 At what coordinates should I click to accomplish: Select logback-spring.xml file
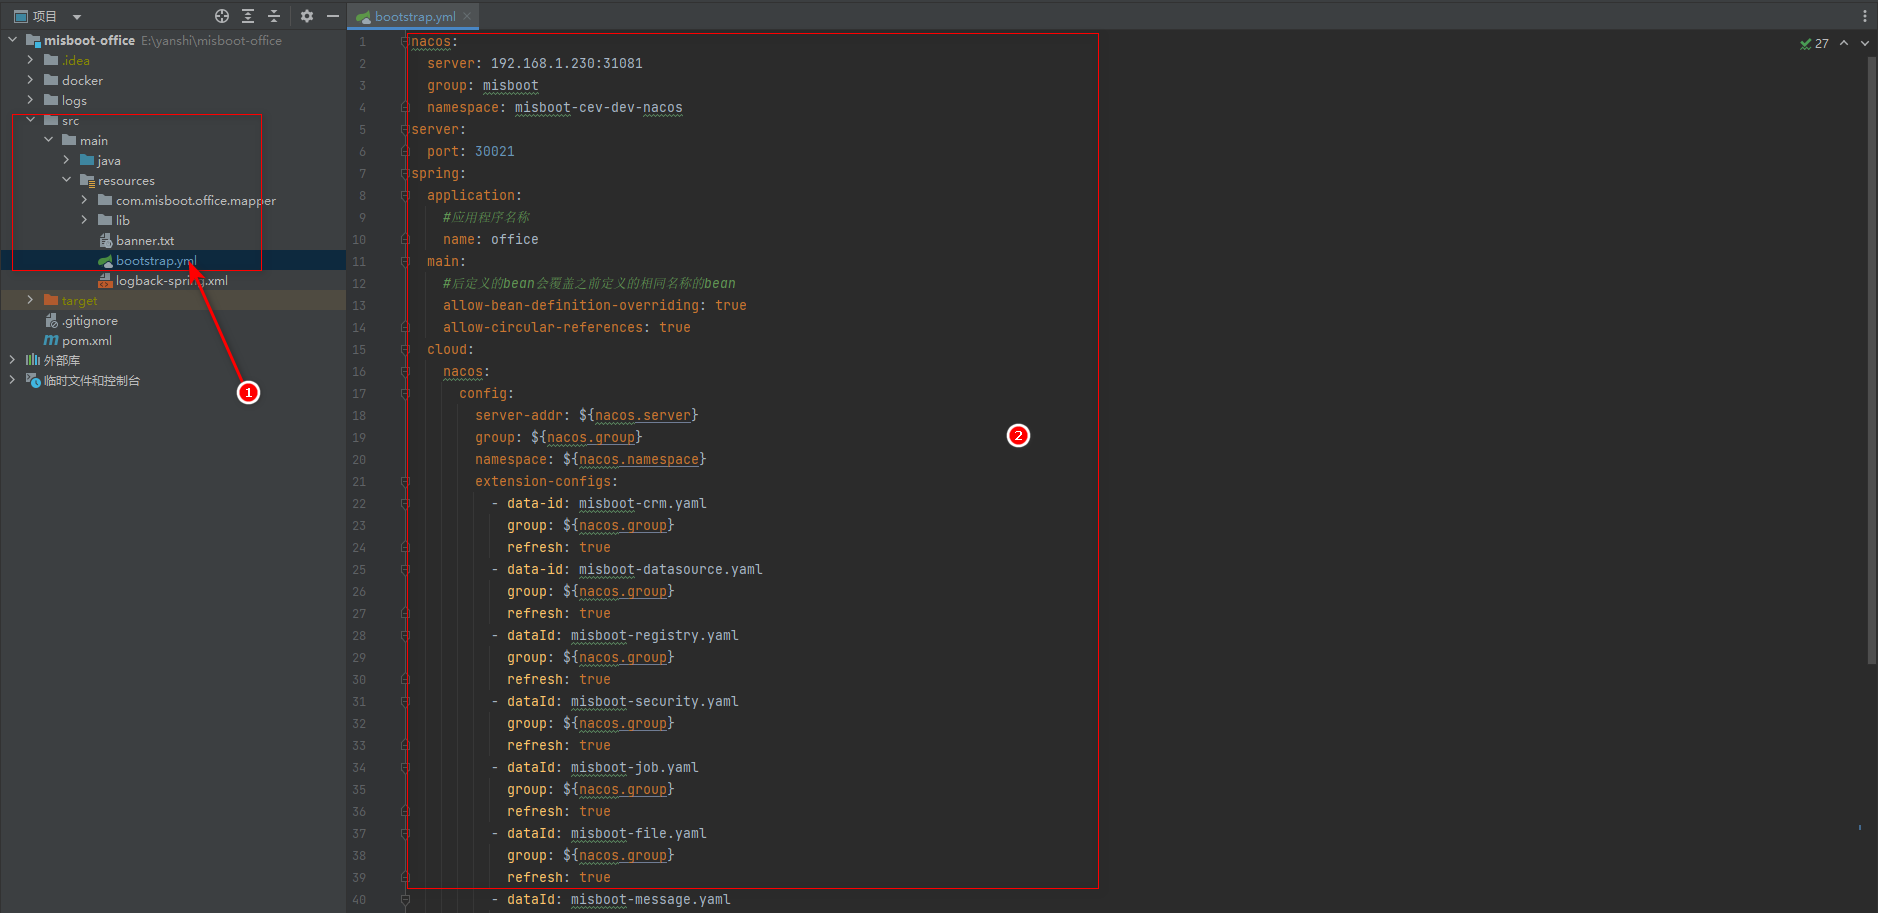pyautogui.click(x=172, y=281)
